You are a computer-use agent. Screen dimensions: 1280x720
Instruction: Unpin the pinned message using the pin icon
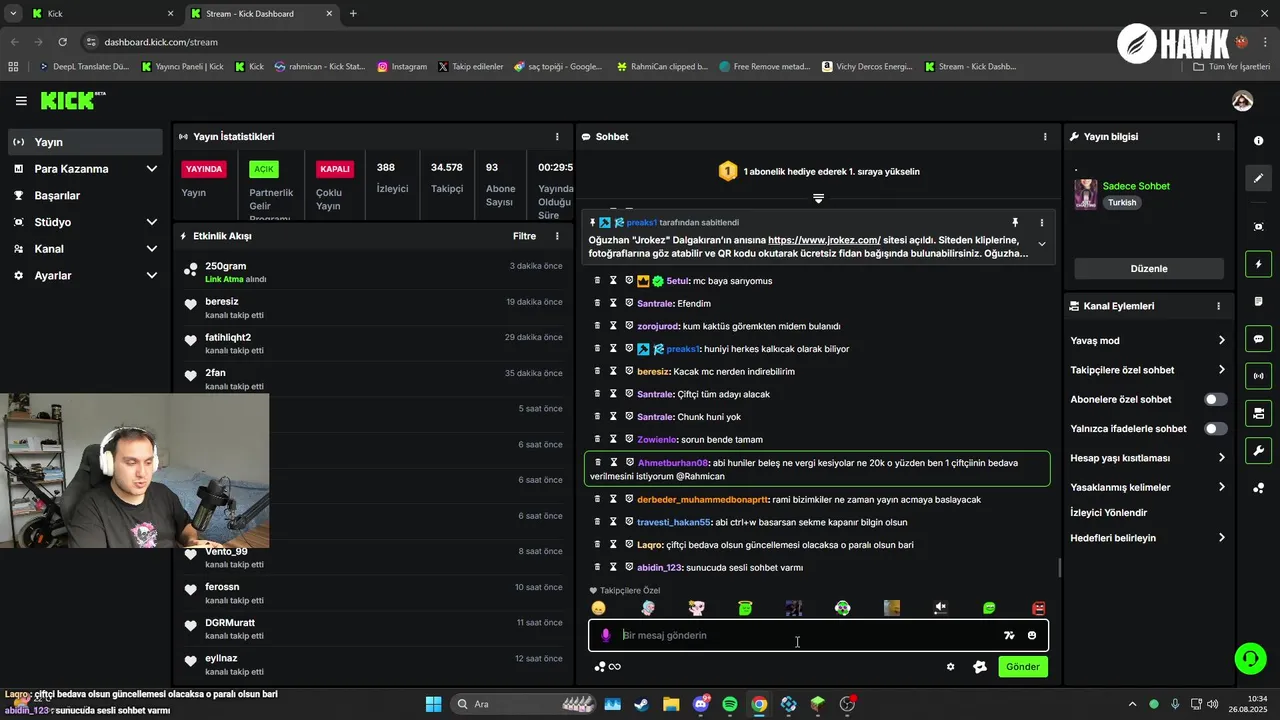coord(1014,223)
